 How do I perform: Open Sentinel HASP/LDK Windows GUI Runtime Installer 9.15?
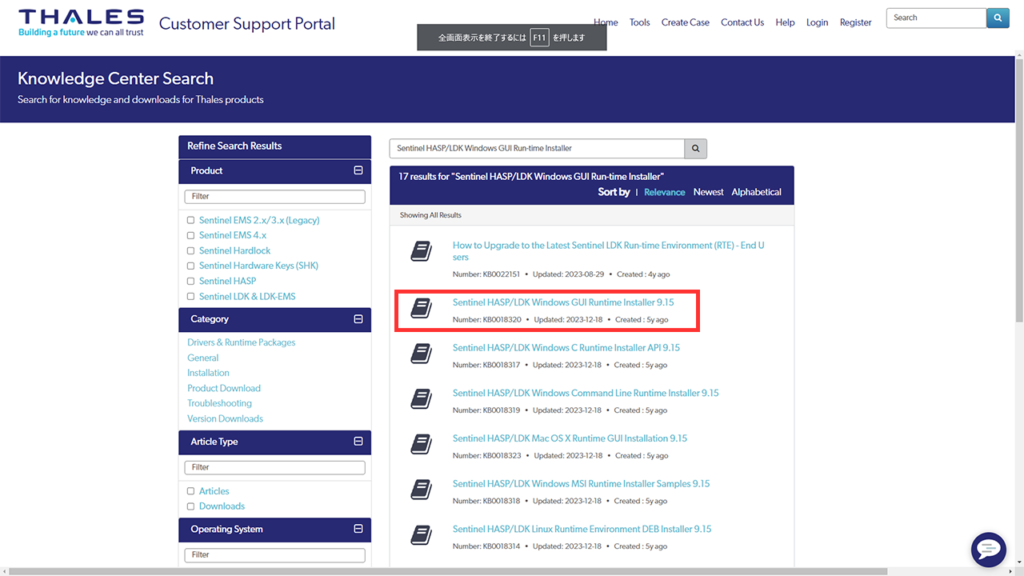pos(563,302)
